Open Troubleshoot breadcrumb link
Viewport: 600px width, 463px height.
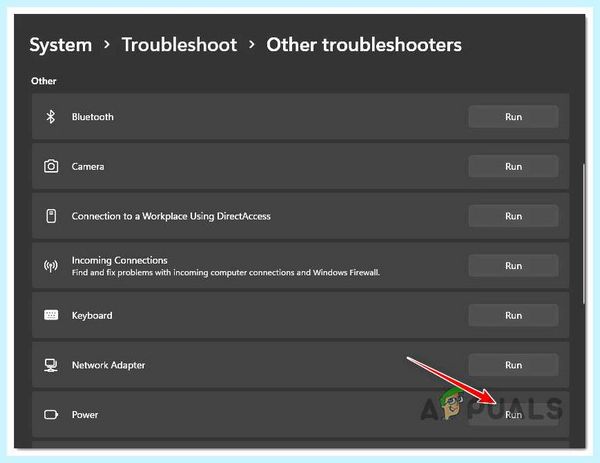(179, 45)
